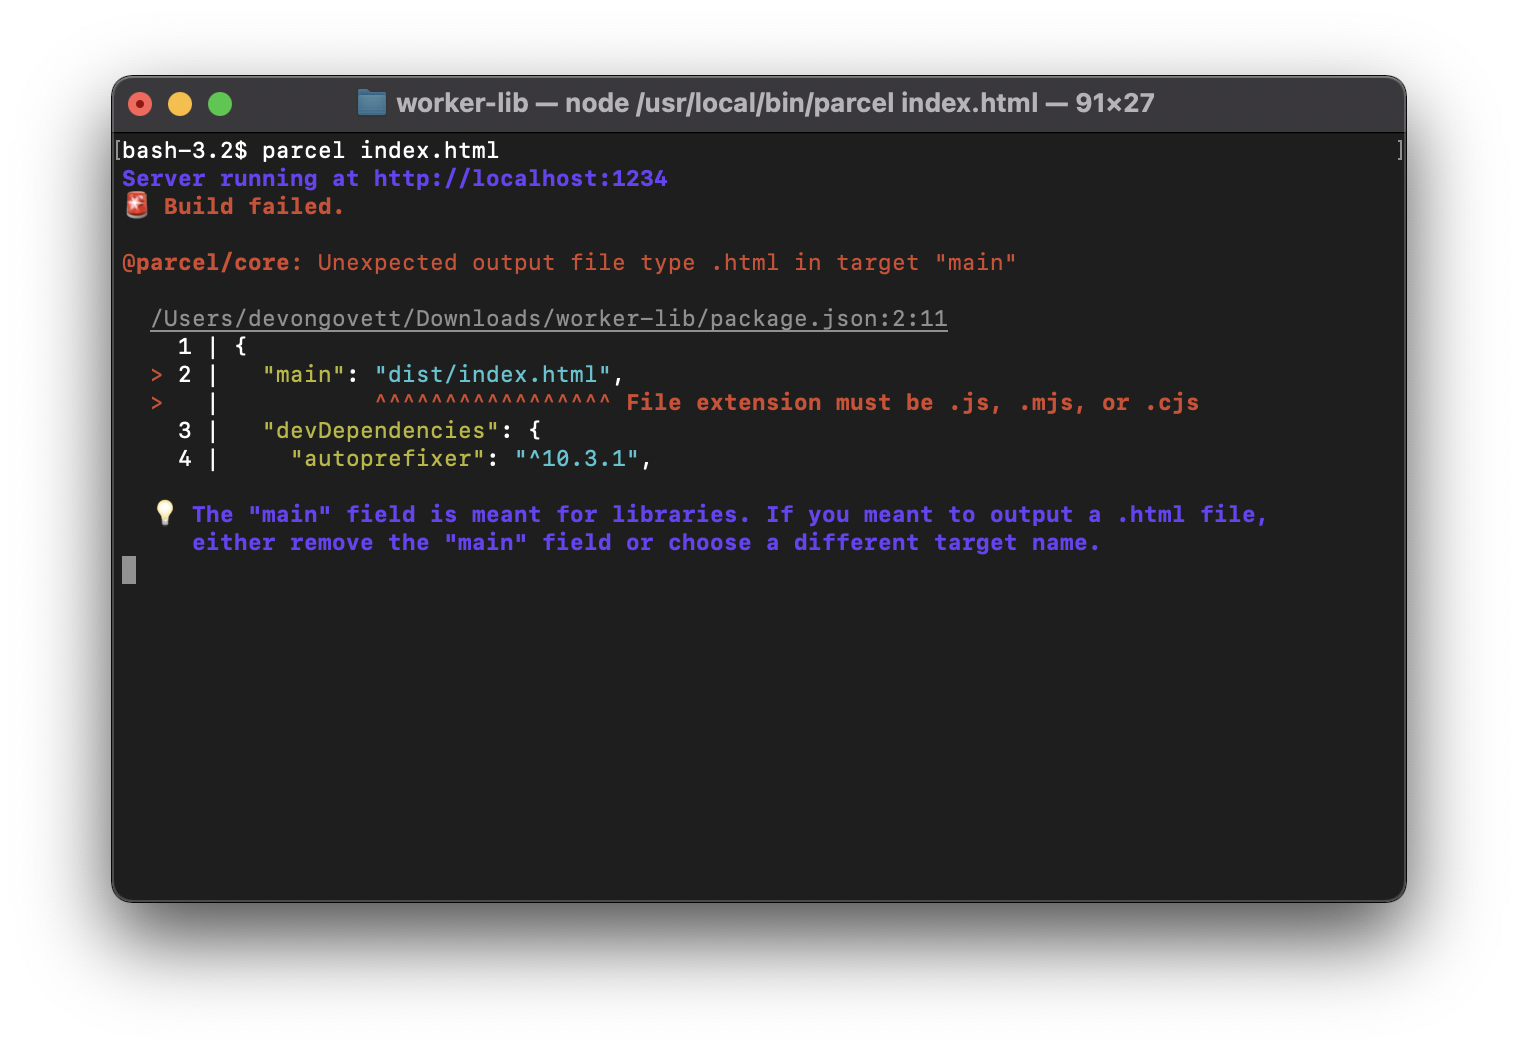Click line number 2 in the error snippet
The image size is (1518, 1050).
[184, 374]
